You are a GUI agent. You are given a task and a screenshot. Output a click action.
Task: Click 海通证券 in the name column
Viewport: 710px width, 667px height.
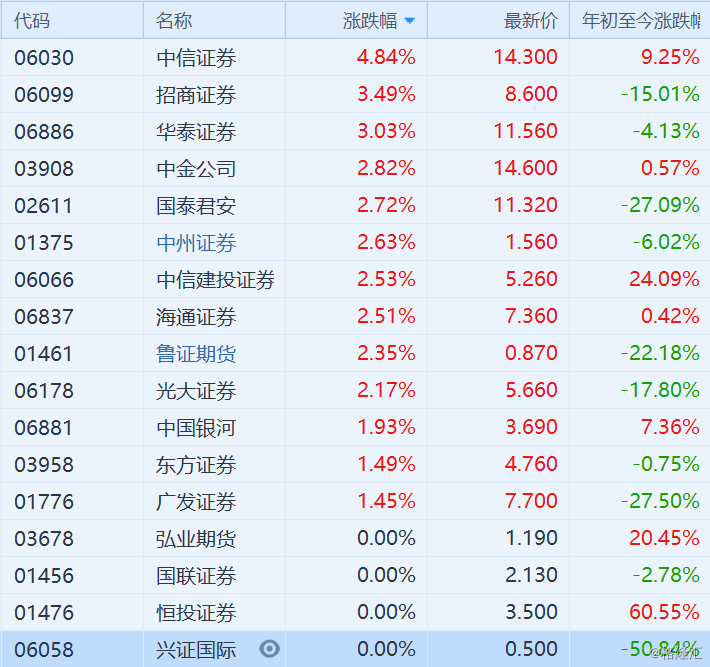click(x=196, y=317)
